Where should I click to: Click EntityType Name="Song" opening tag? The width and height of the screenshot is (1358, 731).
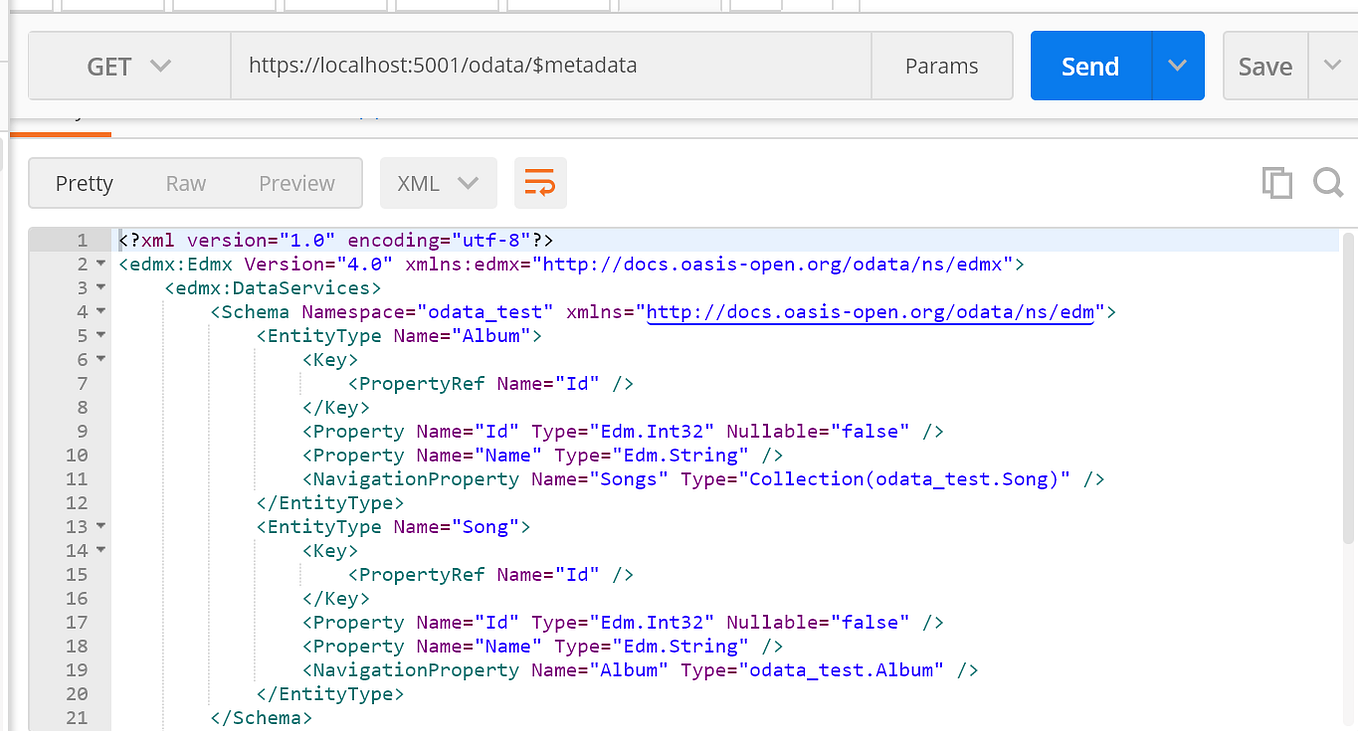[394, 527]
